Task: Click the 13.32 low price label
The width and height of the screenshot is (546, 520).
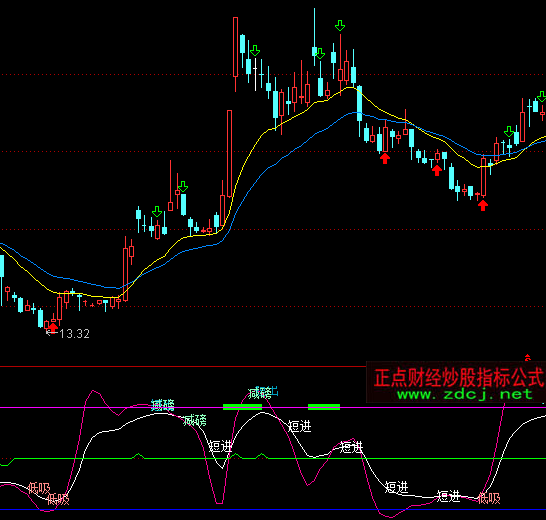Action: [x=75, y=334]
